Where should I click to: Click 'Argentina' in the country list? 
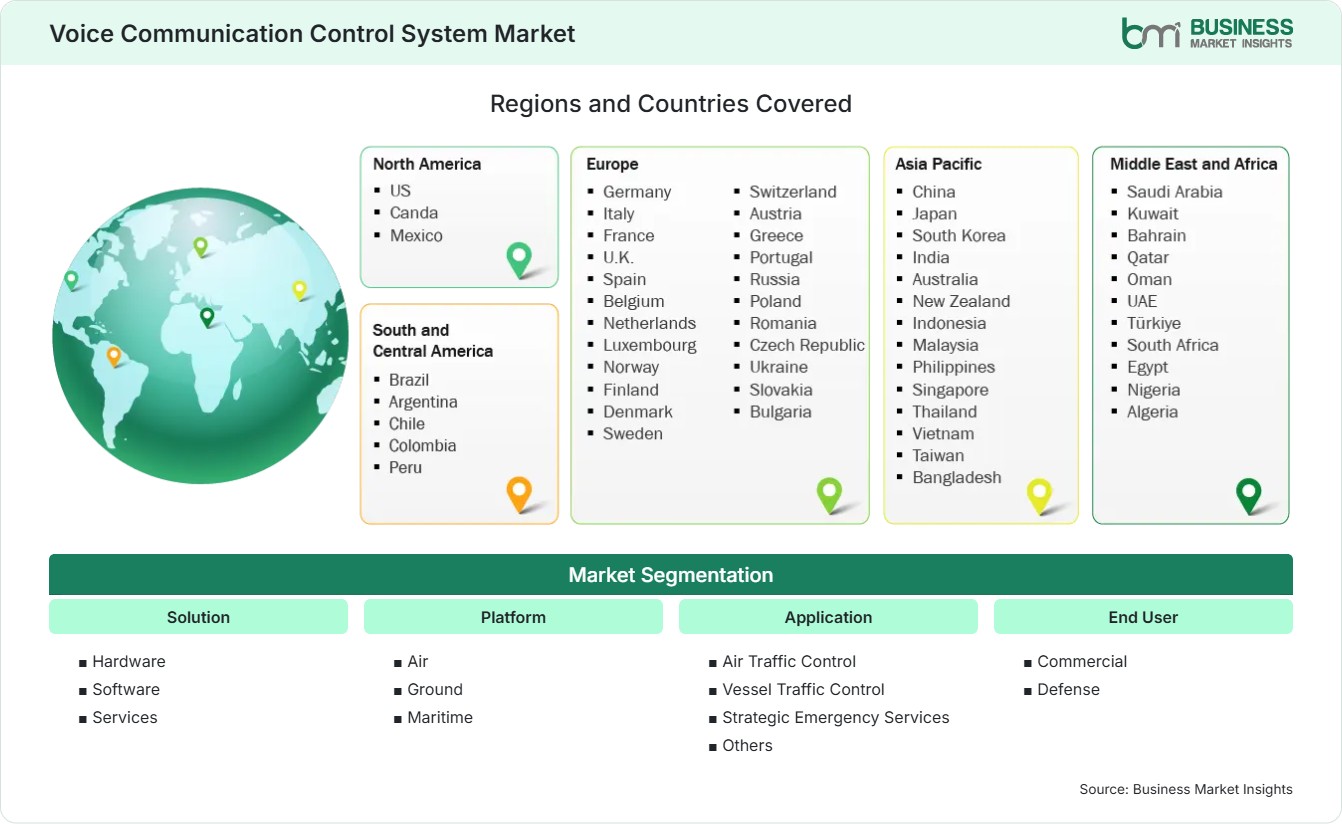423,402
